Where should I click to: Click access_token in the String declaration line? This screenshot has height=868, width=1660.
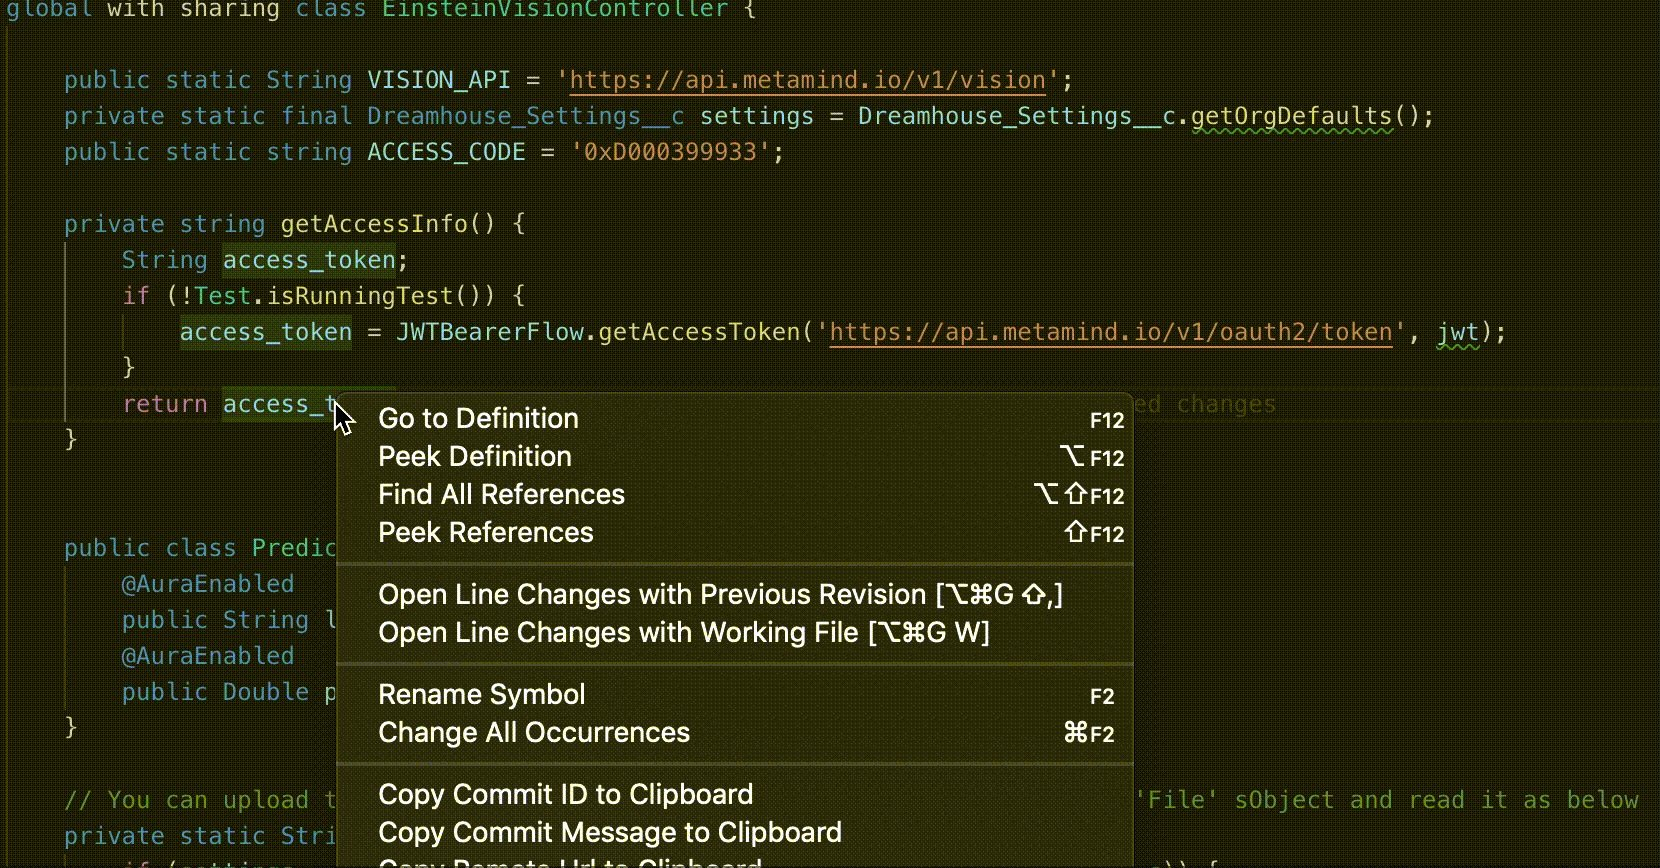point(309,260)
